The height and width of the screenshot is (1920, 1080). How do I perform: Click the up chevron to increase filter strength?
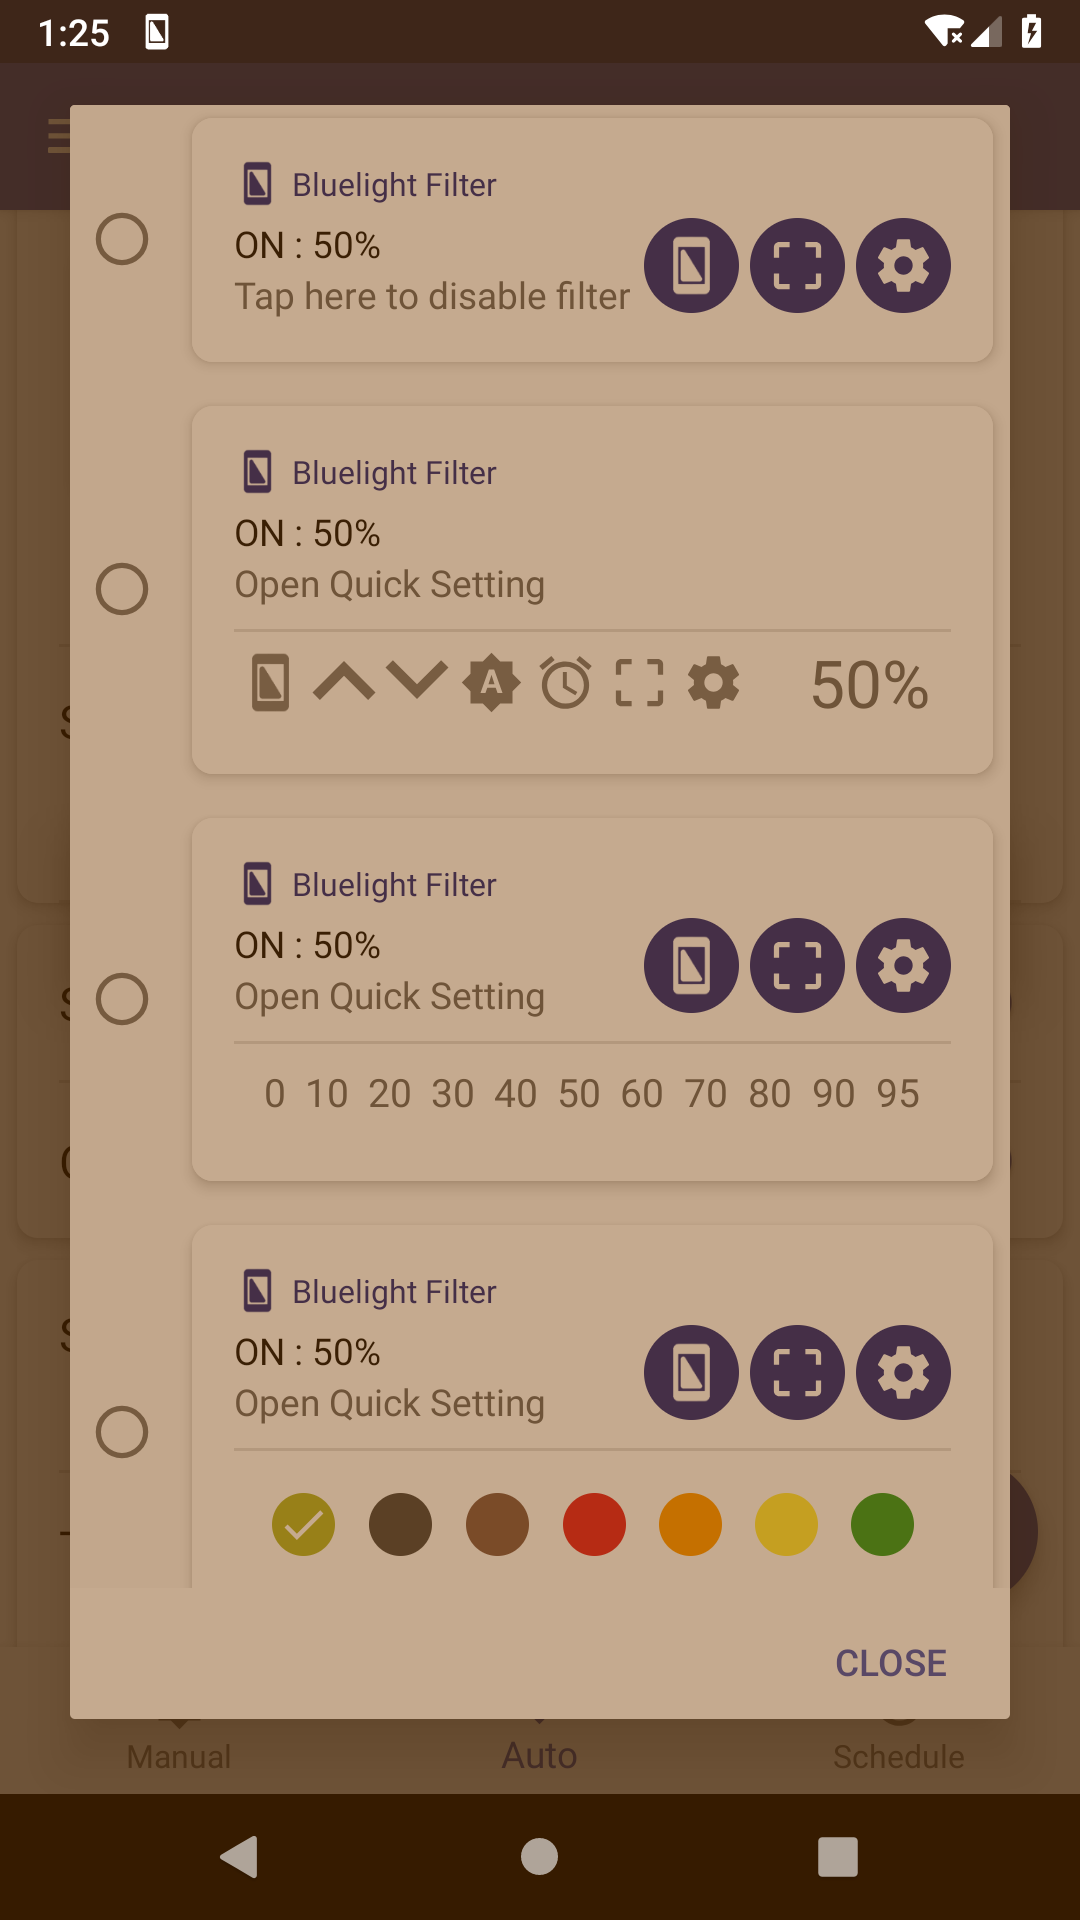(x=342, y=684)
